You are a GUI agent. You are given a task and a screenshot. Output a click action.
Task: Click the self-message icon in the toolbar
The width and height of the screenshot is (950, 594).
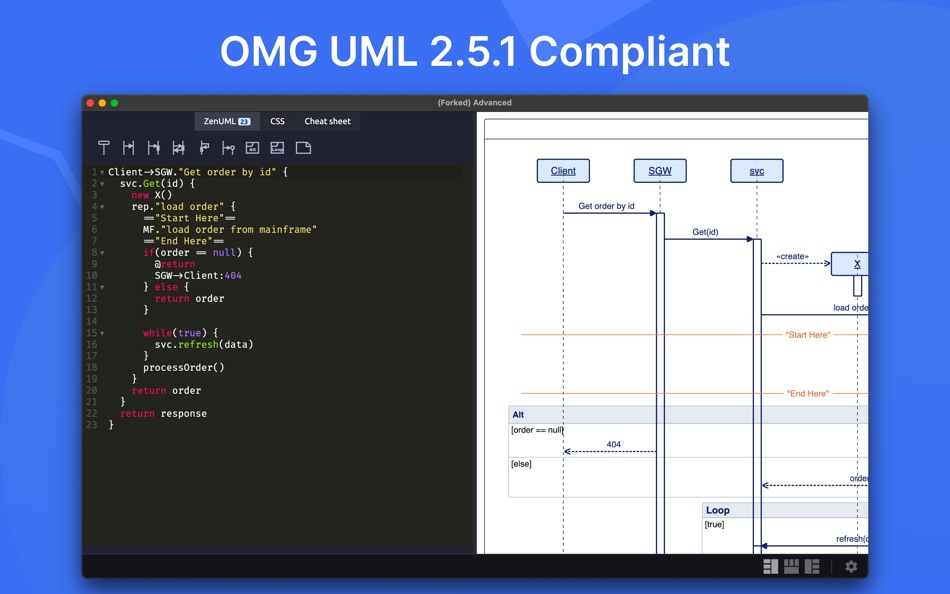[204, 148]
